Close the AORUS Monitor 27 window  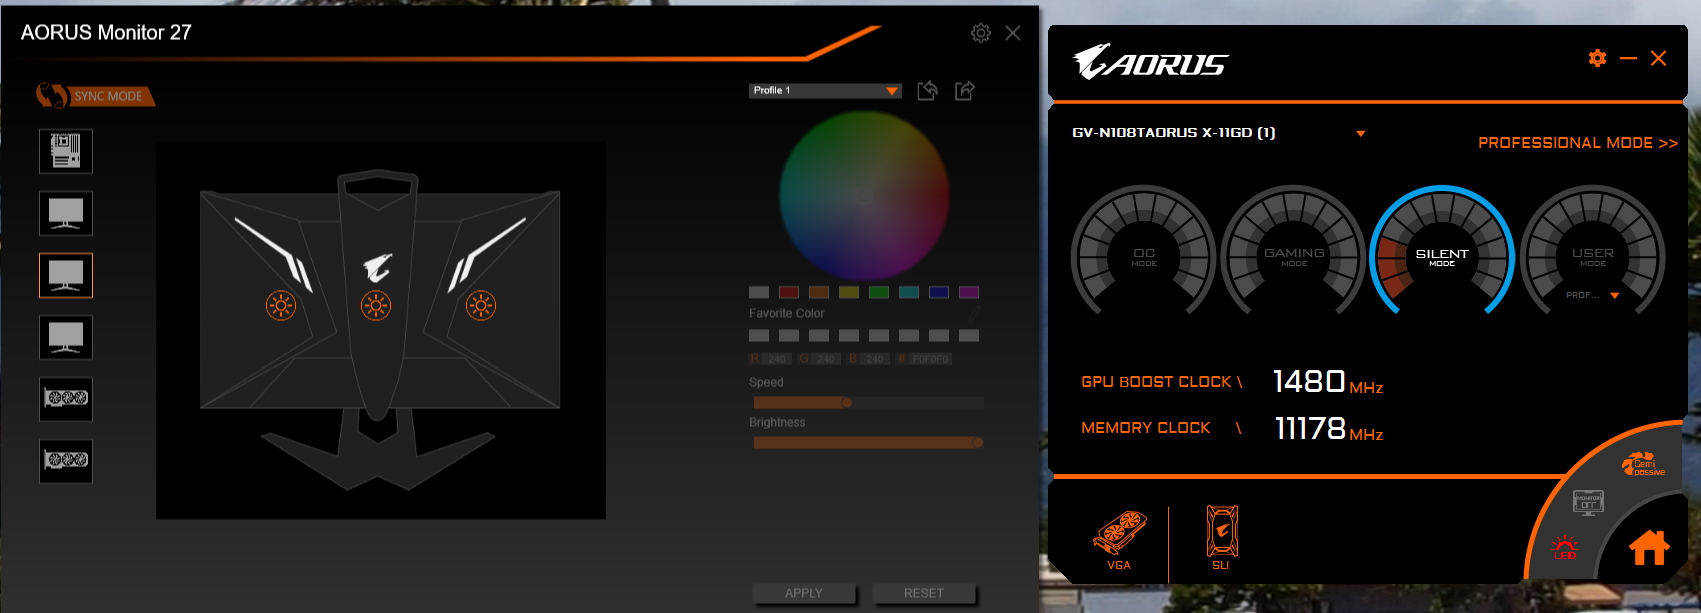pyautogui.click(x=1013, y=33)
